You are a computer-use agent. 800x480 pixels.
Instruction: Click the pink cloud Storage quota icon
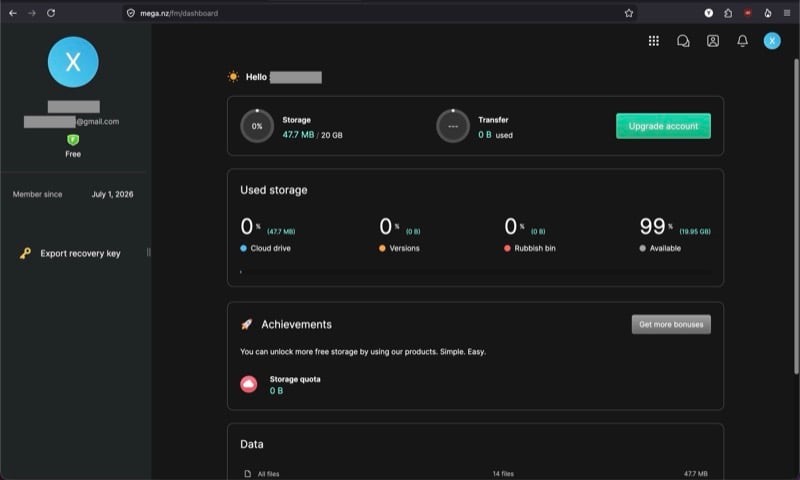point(248,384)
